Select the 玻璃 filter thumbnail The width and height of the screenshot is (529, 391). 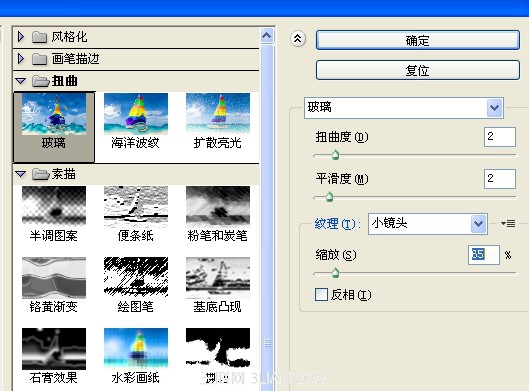coord(54,114)
